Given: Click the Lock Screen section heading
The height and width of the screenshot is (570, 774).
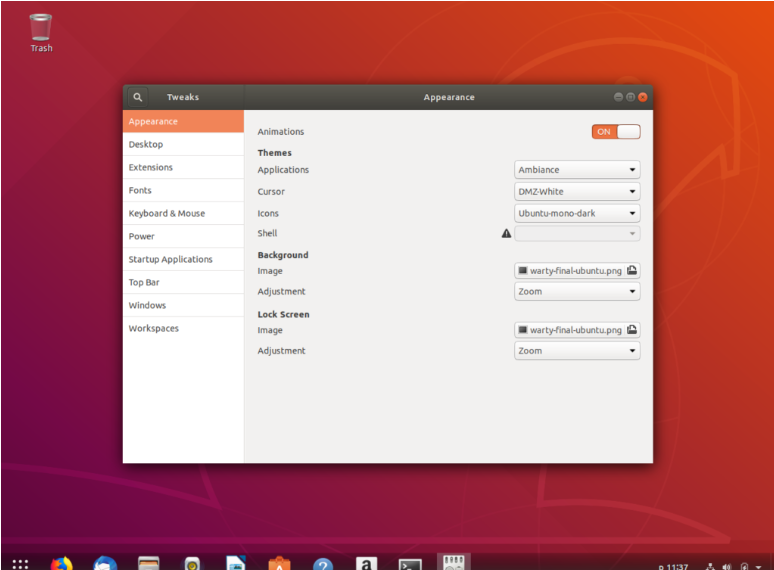Looking at the screenshot, I should [x=283, y=314].
